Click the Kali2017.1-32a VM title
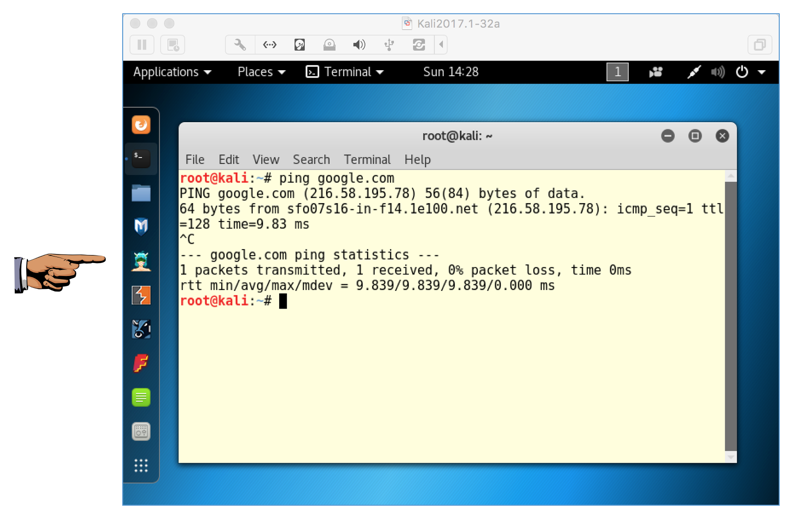This screenshot has width=795, height=519. (x=458, y=24)
